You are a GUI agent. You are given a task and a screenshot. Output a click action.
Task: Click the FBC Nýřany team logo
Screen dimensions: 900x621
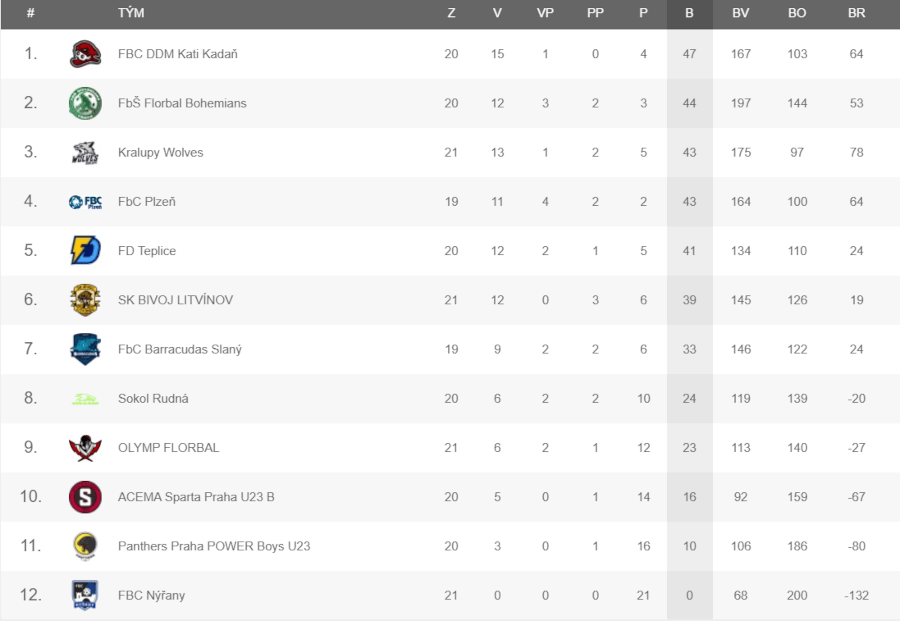pyautogui.click(x=85, y=596)
